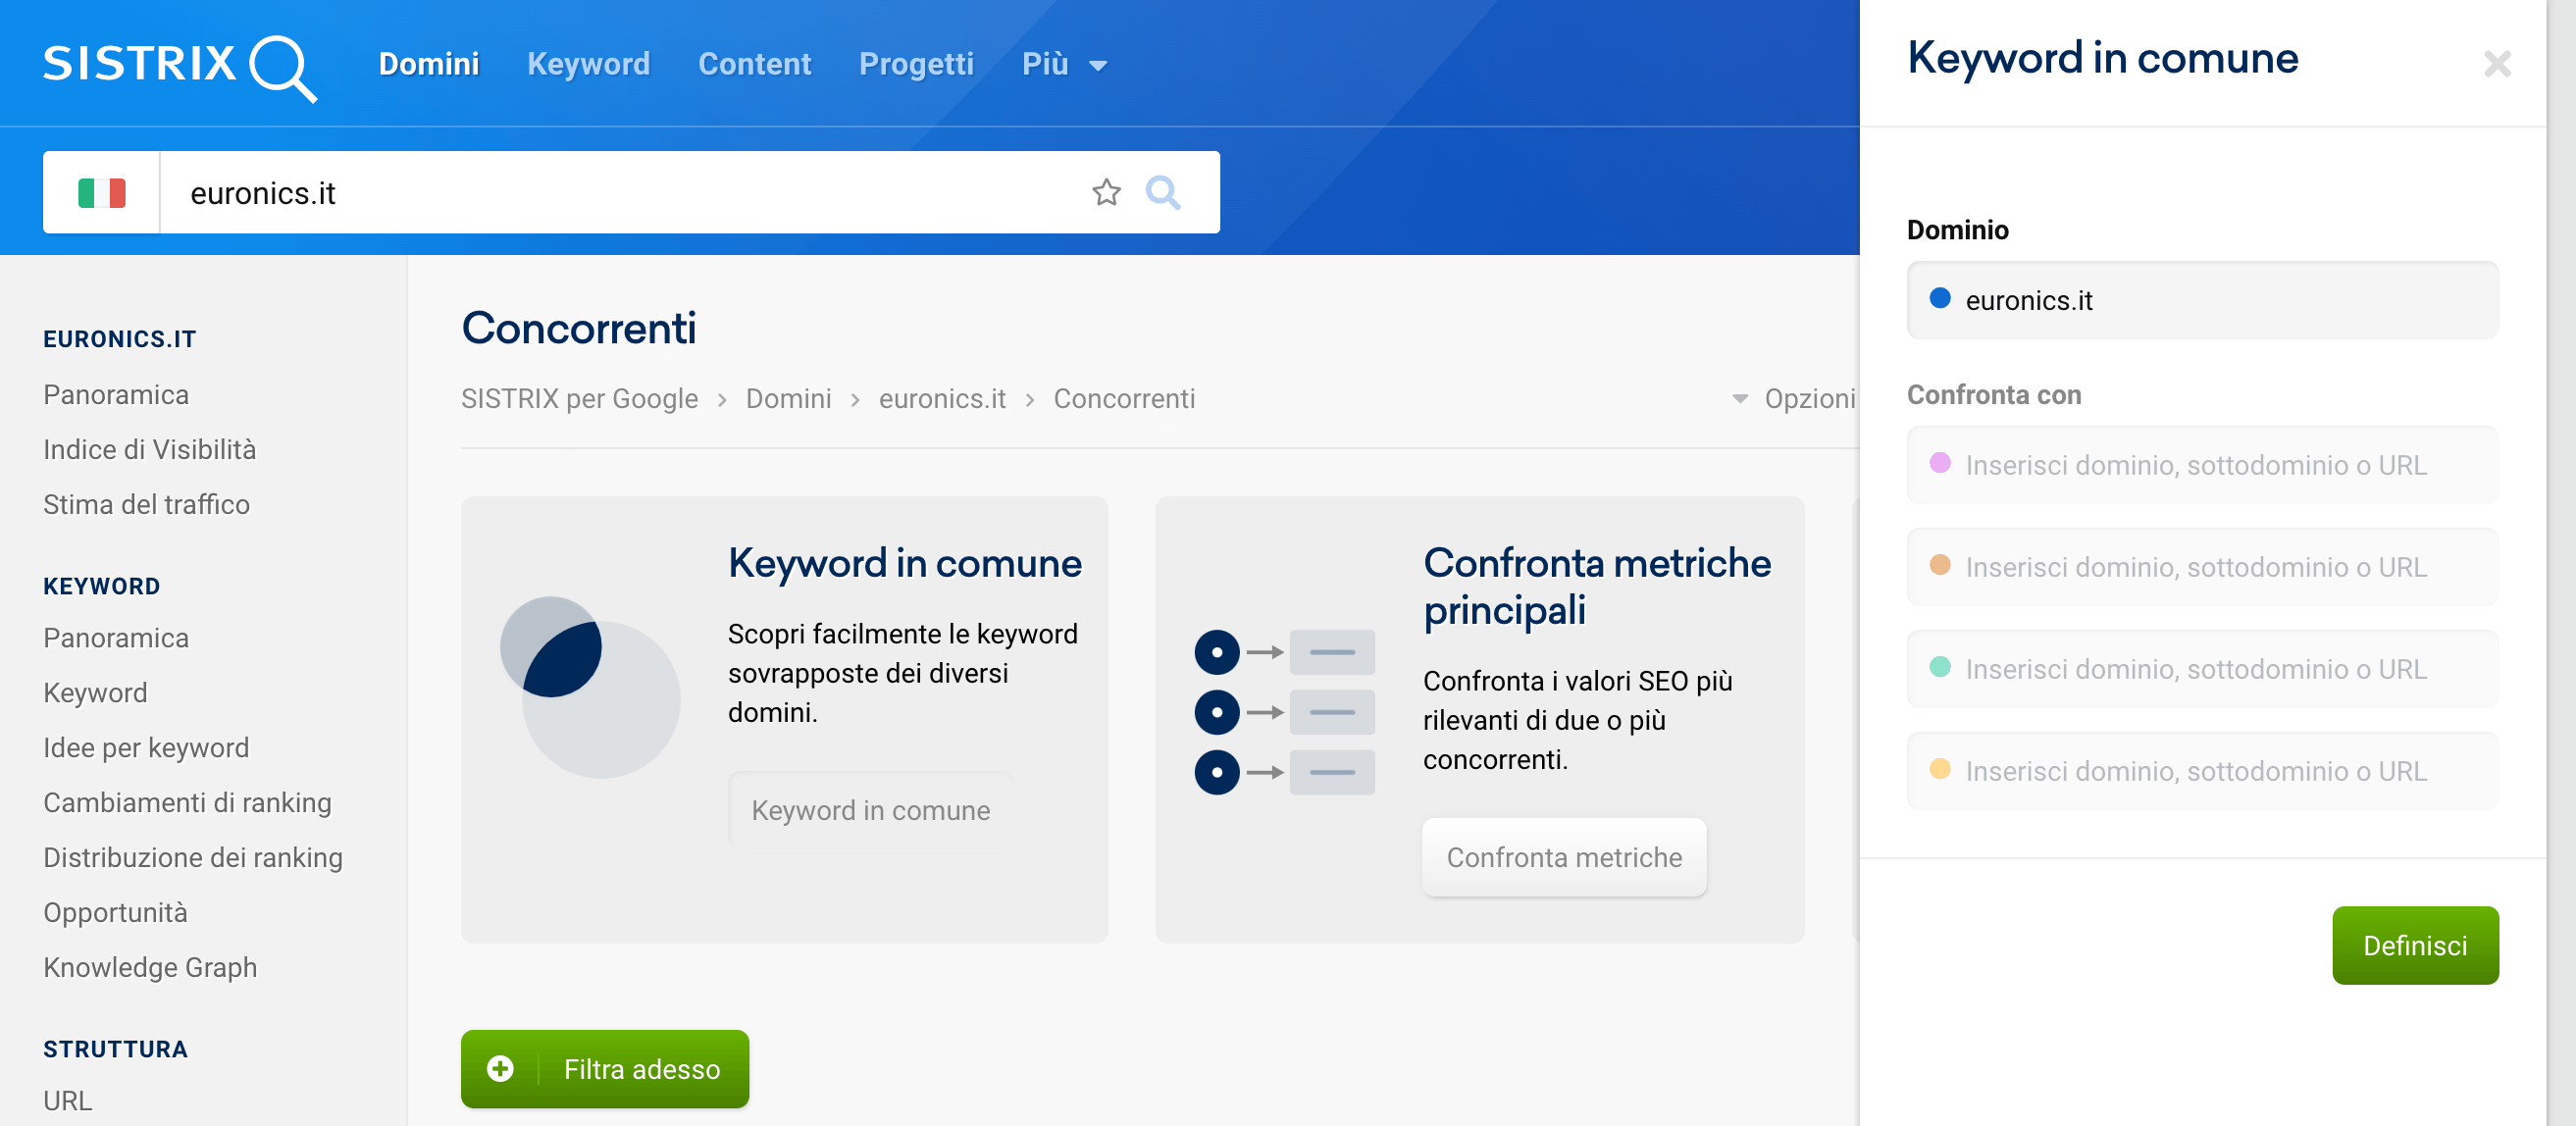The image size is (2576, 1126).
Task: Open Idee per keyword
Action: (x=146, y=748)
